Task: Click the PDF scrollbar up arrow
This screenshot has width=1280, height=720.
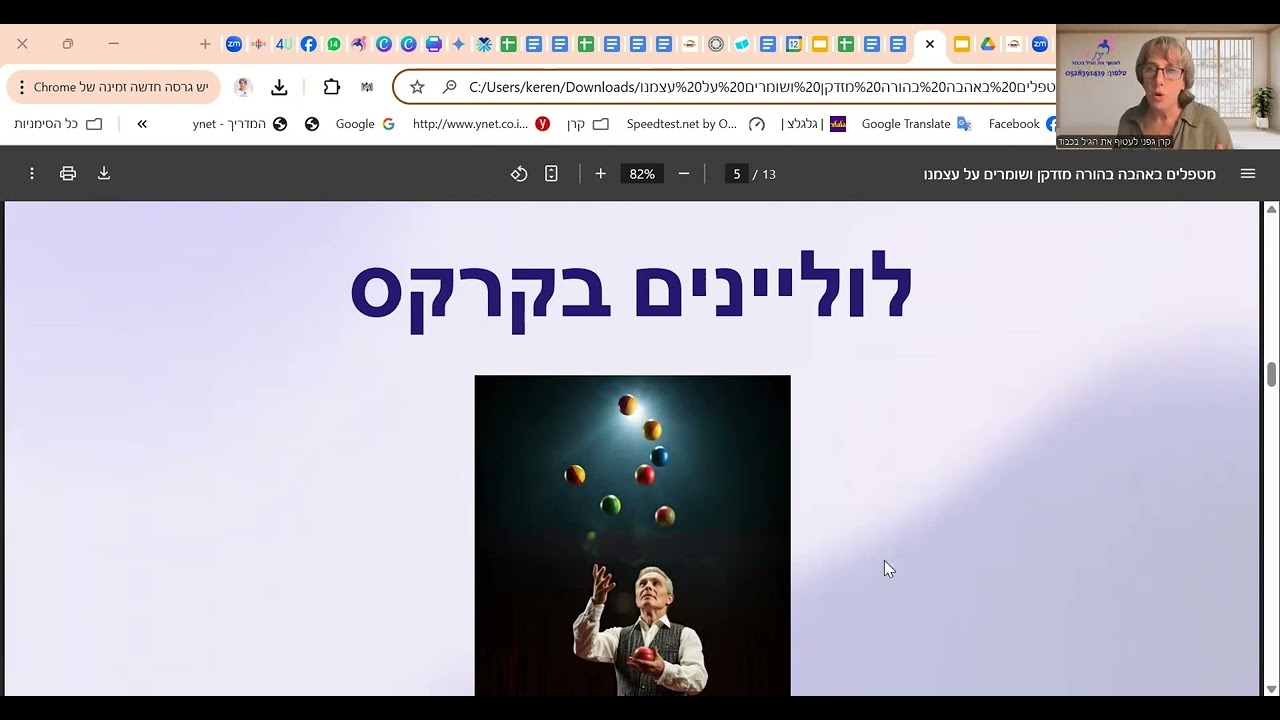Action: 1271,209
